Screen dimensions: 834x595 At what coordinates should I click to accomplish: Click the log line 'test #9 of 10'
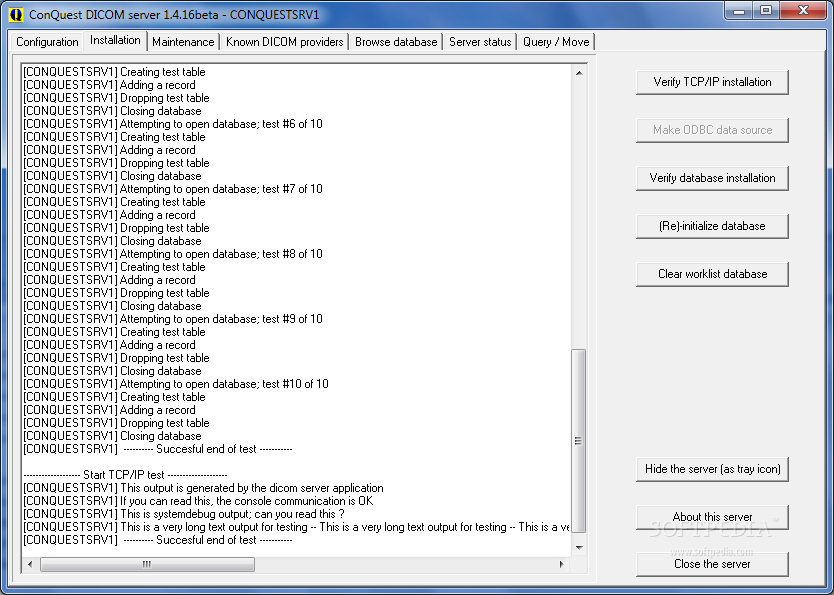(173, 319)
